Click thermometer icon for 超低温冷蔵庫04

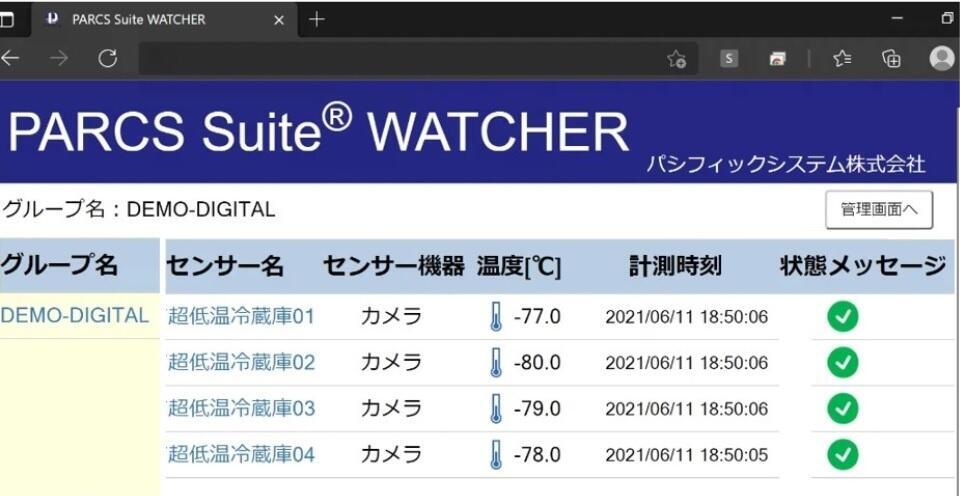click(496, 456)
